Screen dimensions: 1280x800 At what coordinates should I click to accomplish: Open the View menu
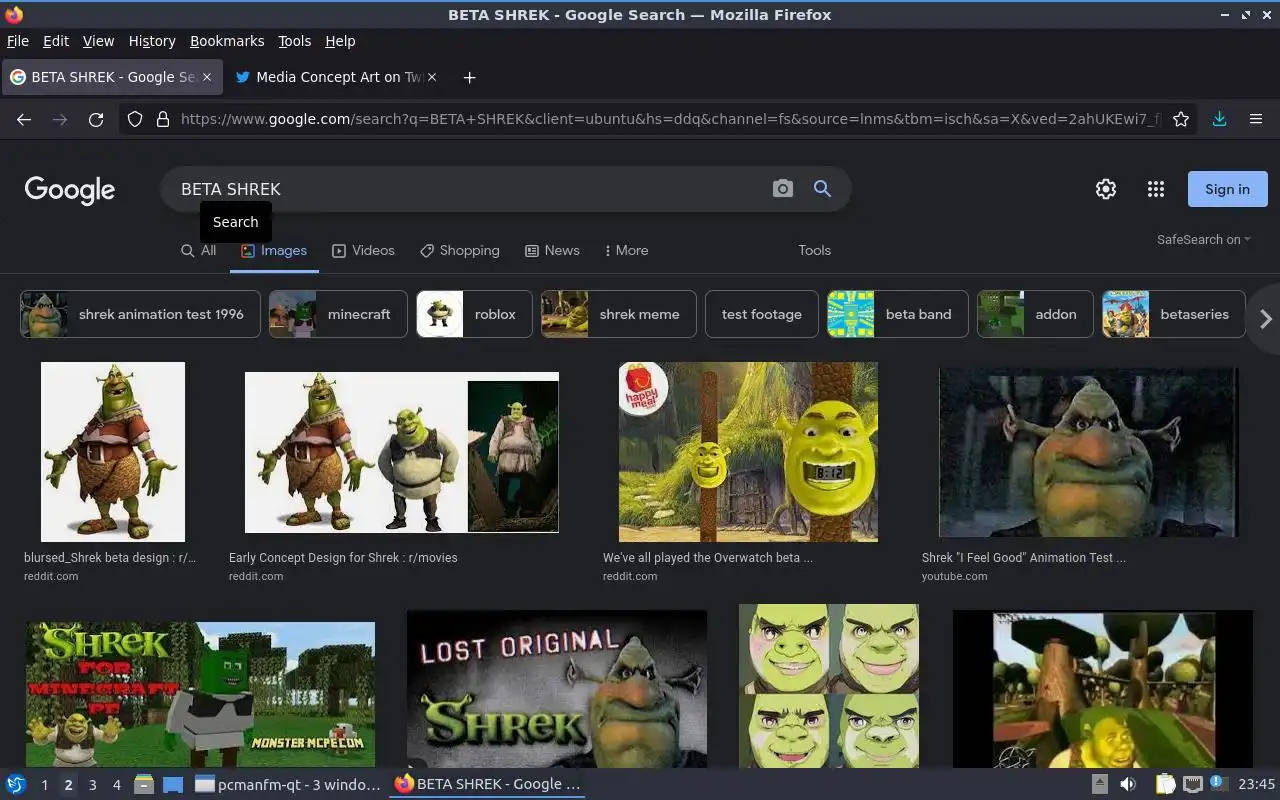tap(98, 41)
